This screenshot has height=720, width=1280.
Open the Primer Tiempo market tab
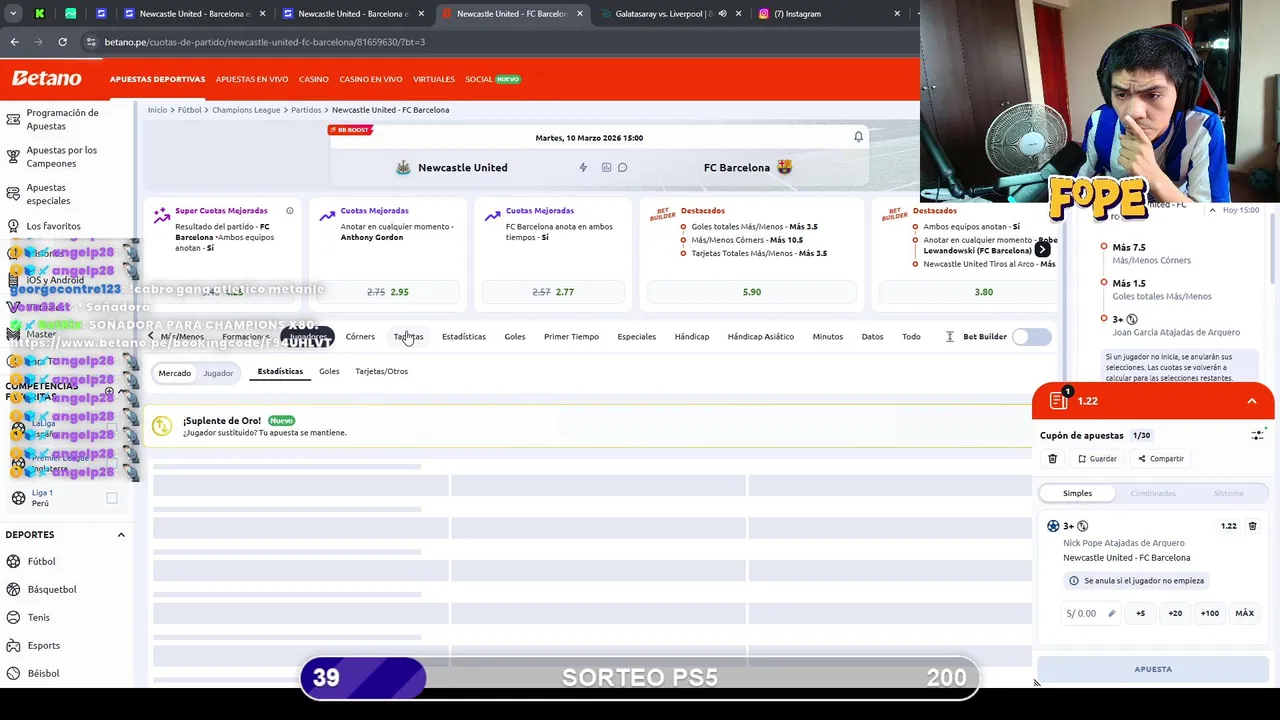coord(571,337)
